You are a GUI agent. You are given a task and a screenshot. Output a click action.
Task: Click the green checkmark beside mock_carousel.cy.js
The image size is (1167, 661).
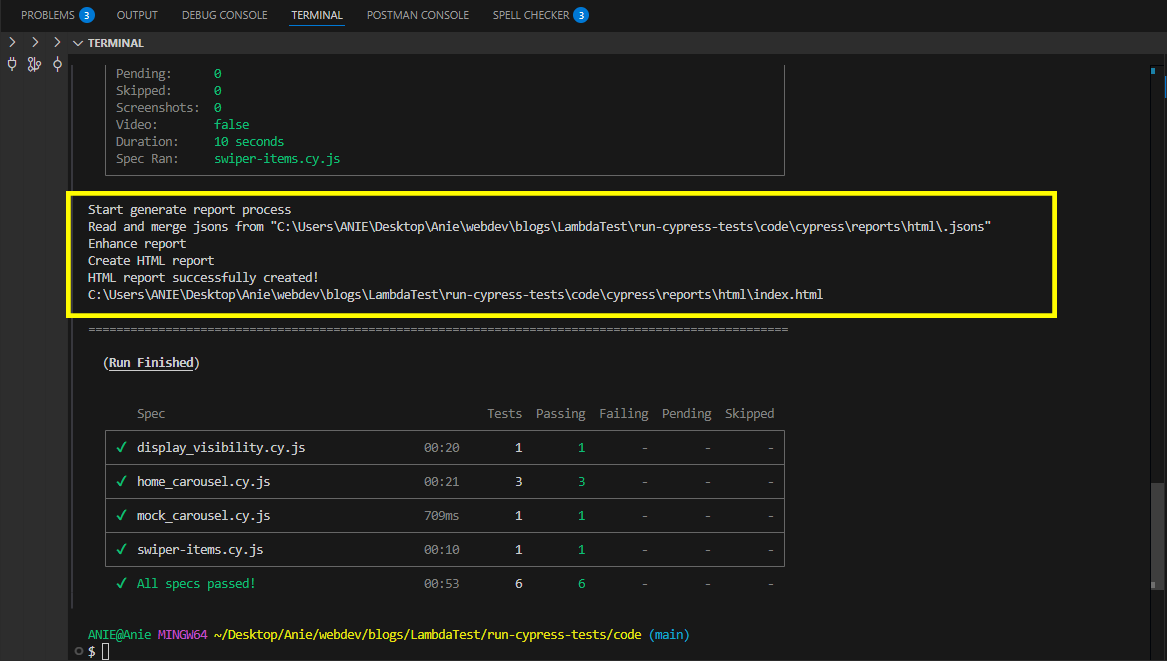tap(121, 515)
